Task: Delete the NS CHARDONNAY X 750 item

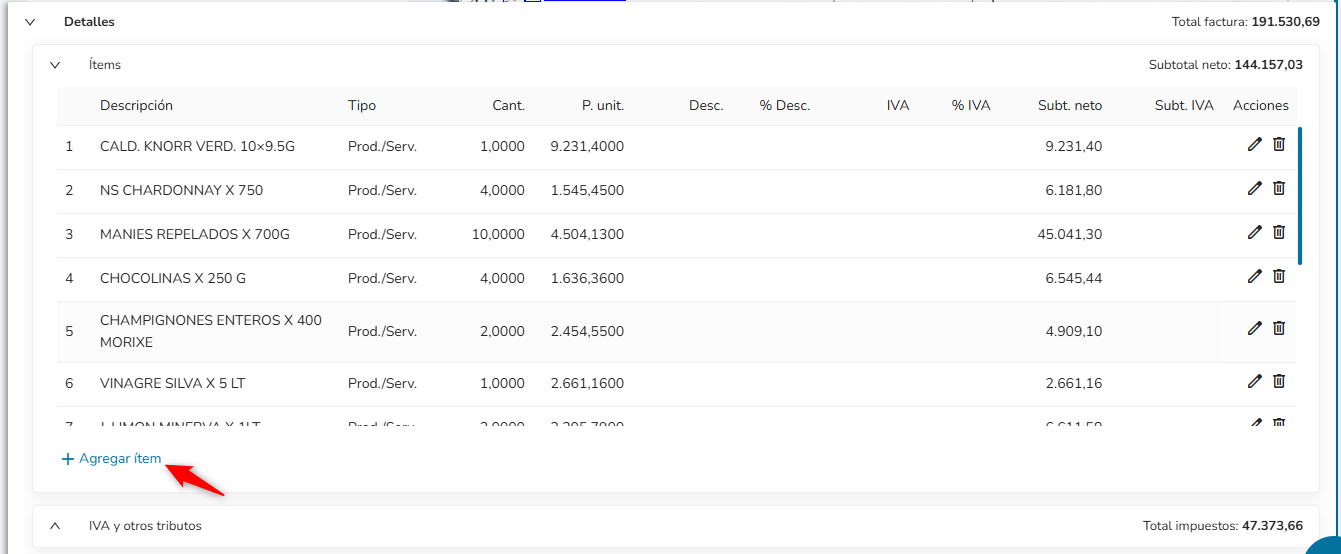Action: pyautogui.click(x=1279, y=188)
